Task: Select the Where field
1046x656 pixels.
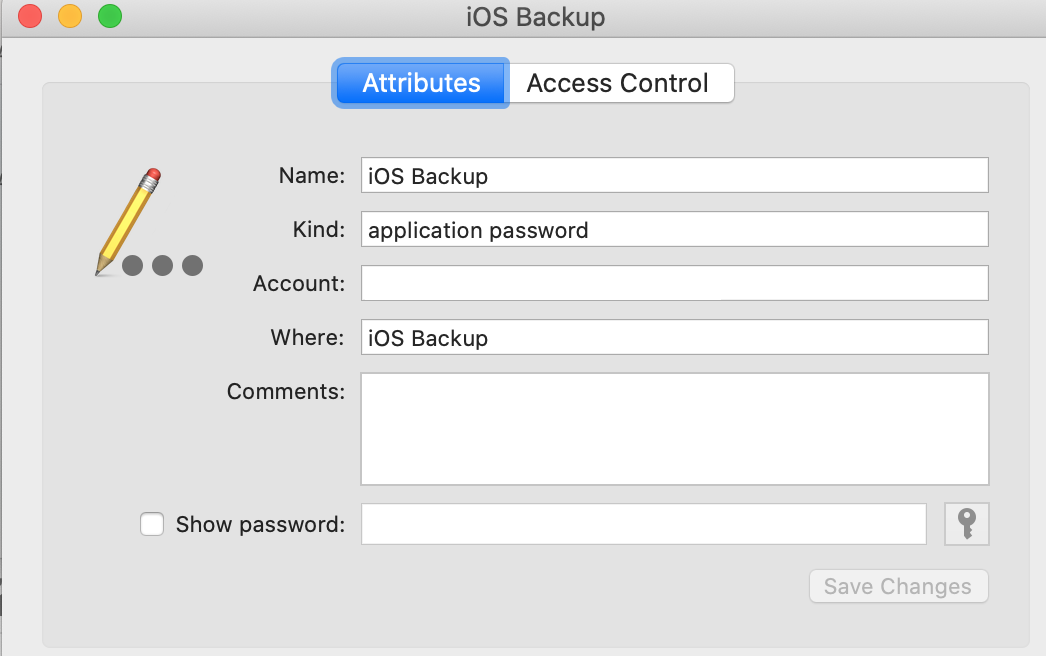Action: pyautogui.click(x=674, y=337)
